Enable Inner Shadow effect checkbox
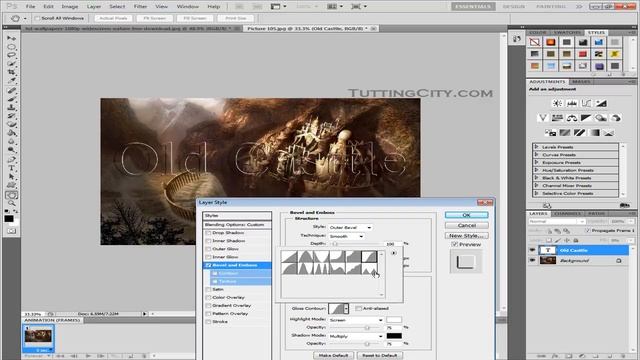Screen dimensions: 640x360 (209, 241)
